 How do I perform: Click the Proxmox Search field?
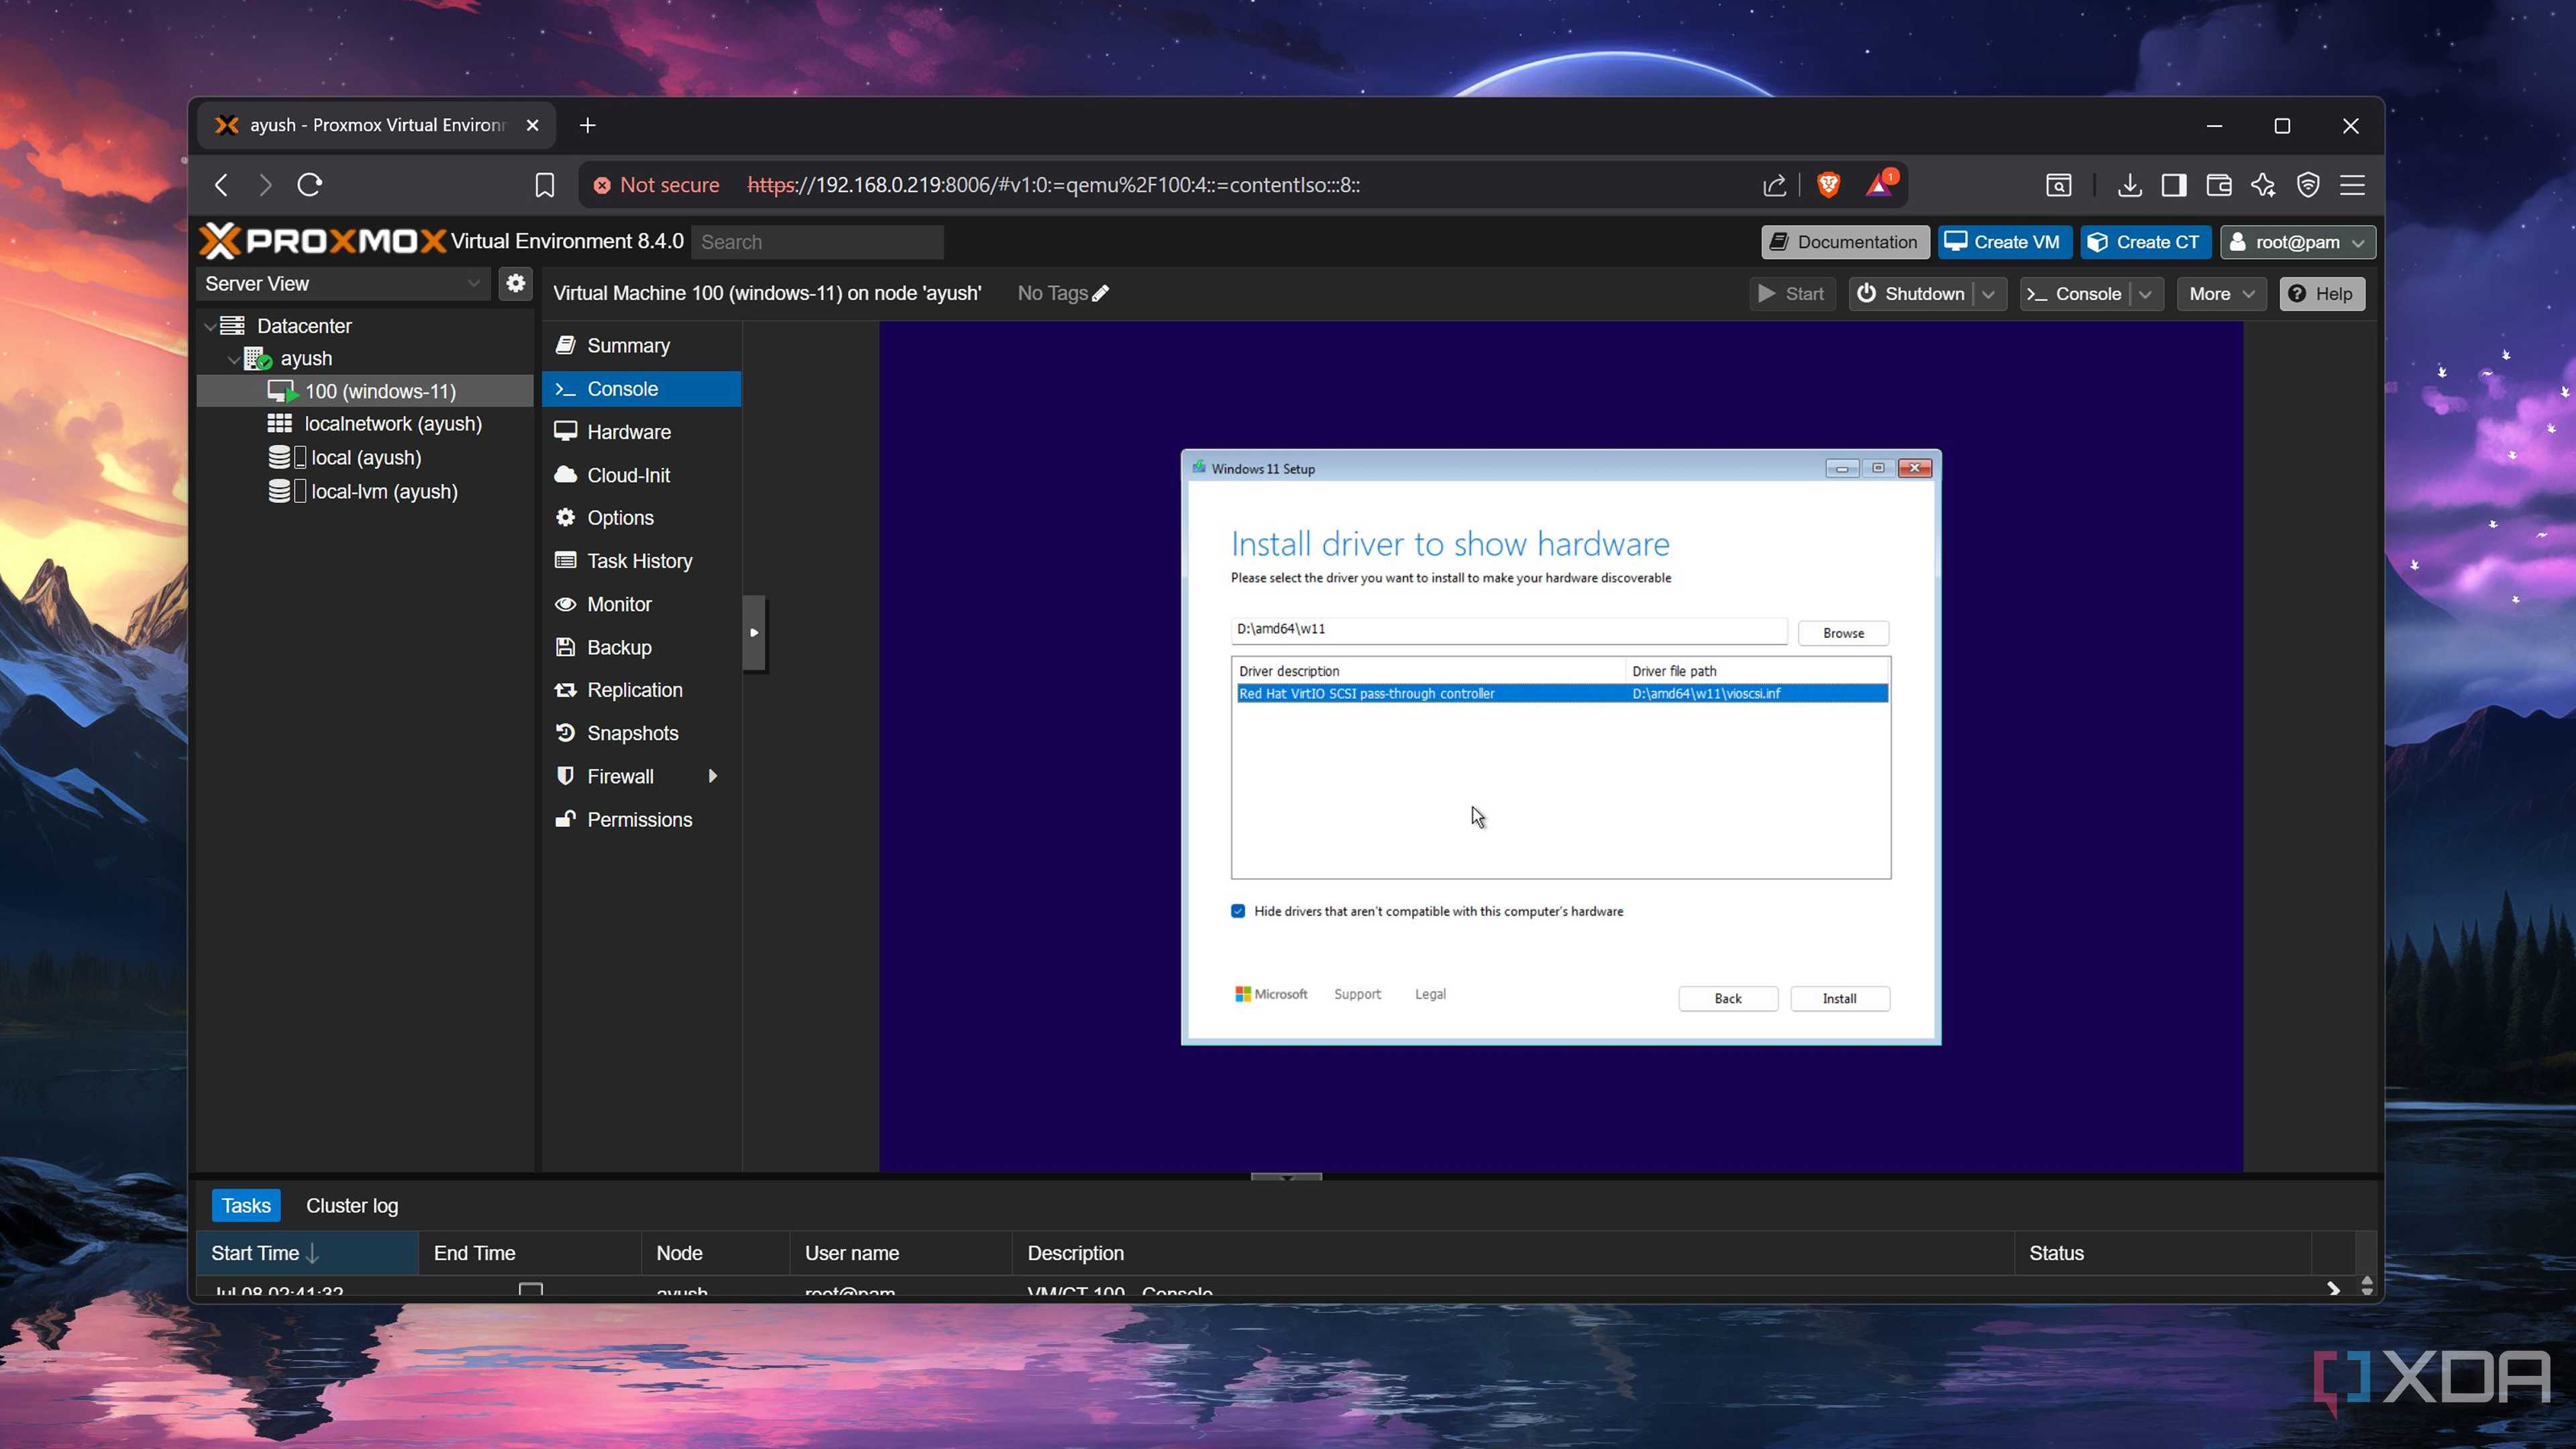coord(817,242)
